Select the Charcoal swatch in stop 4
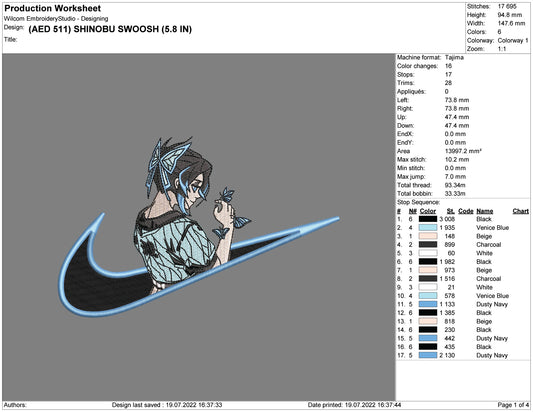This screenshot has height=412, width=533. click(428, 244)
